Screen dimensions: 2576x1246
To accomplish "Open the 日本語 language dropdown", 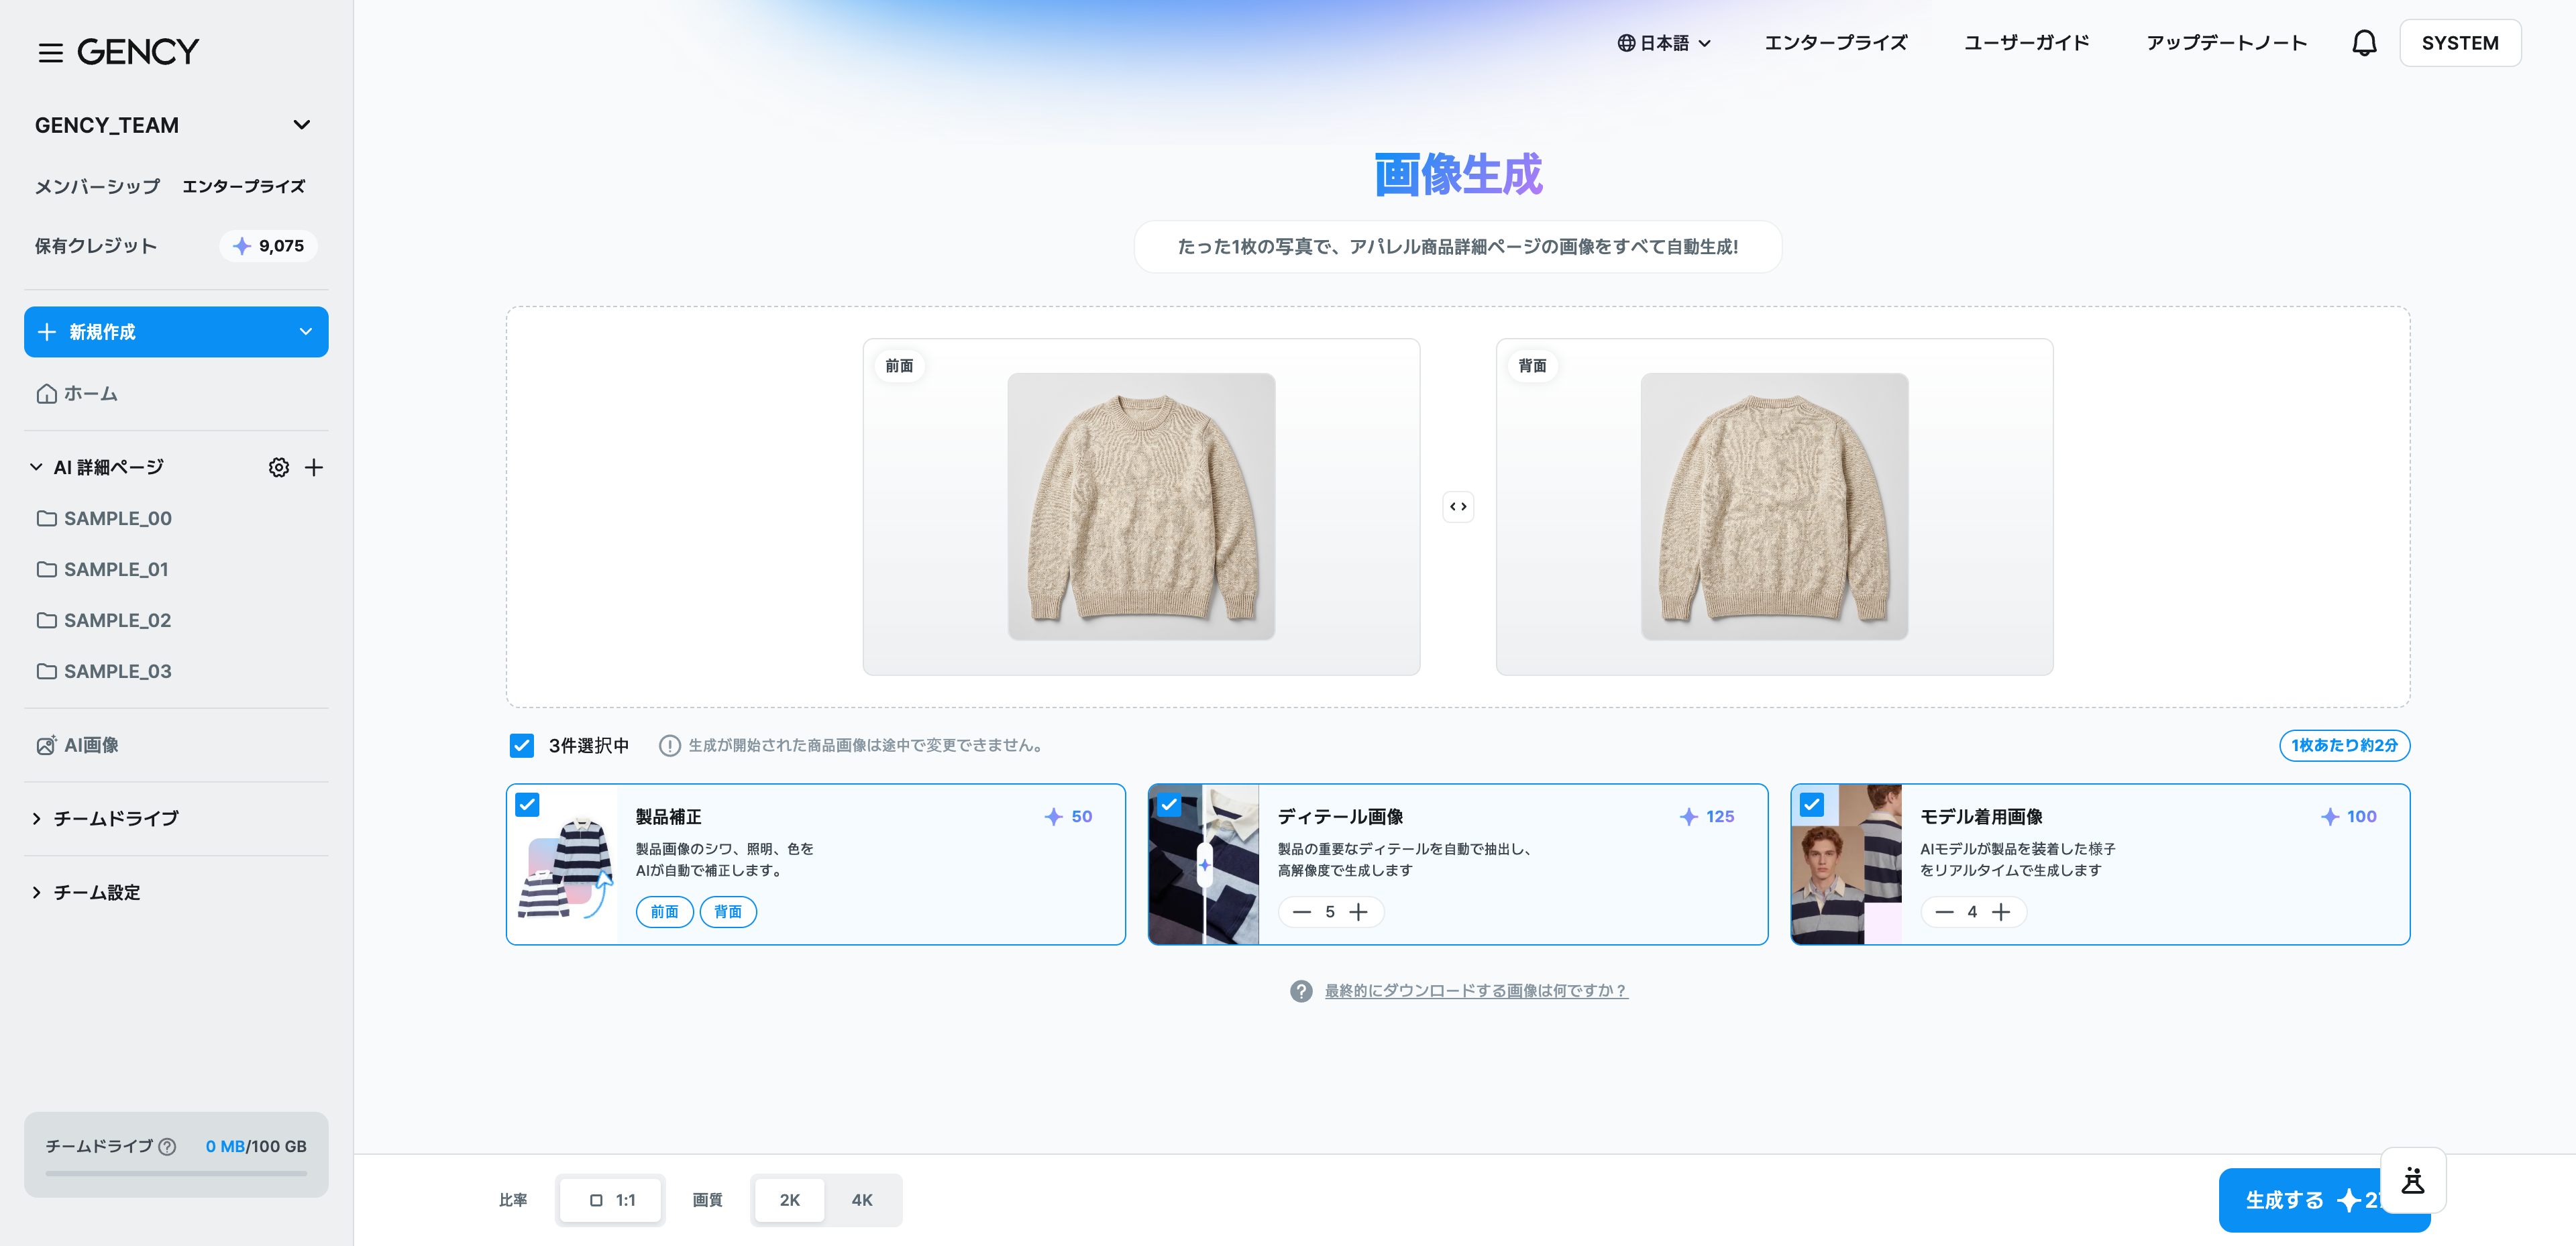I will pyautogui.click(x=1665, y=43).
